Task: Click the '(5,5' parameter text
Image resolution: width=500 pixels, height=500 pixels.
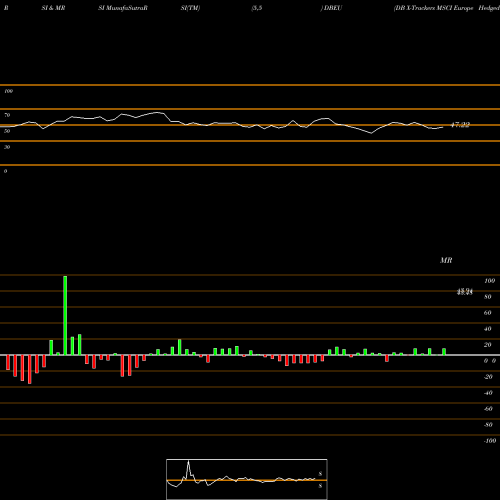Action: [x=257, y=8]
